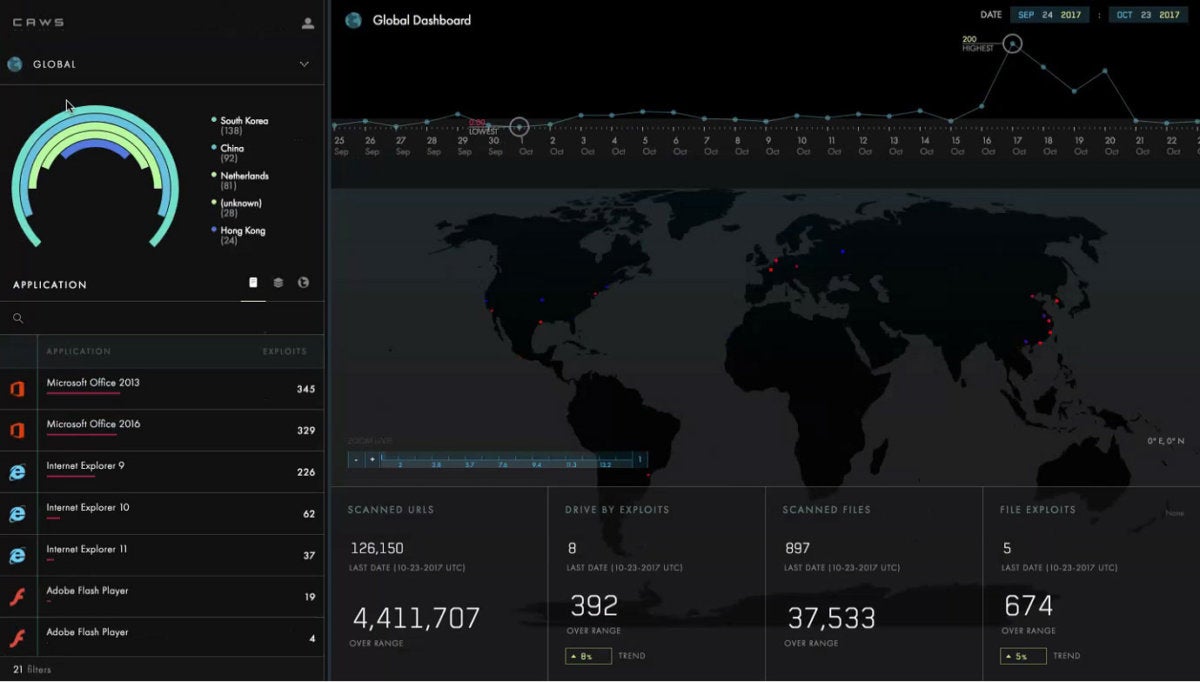
Task: Click the Office icon for Microsoft Office 2013
Action: (17, 389)
